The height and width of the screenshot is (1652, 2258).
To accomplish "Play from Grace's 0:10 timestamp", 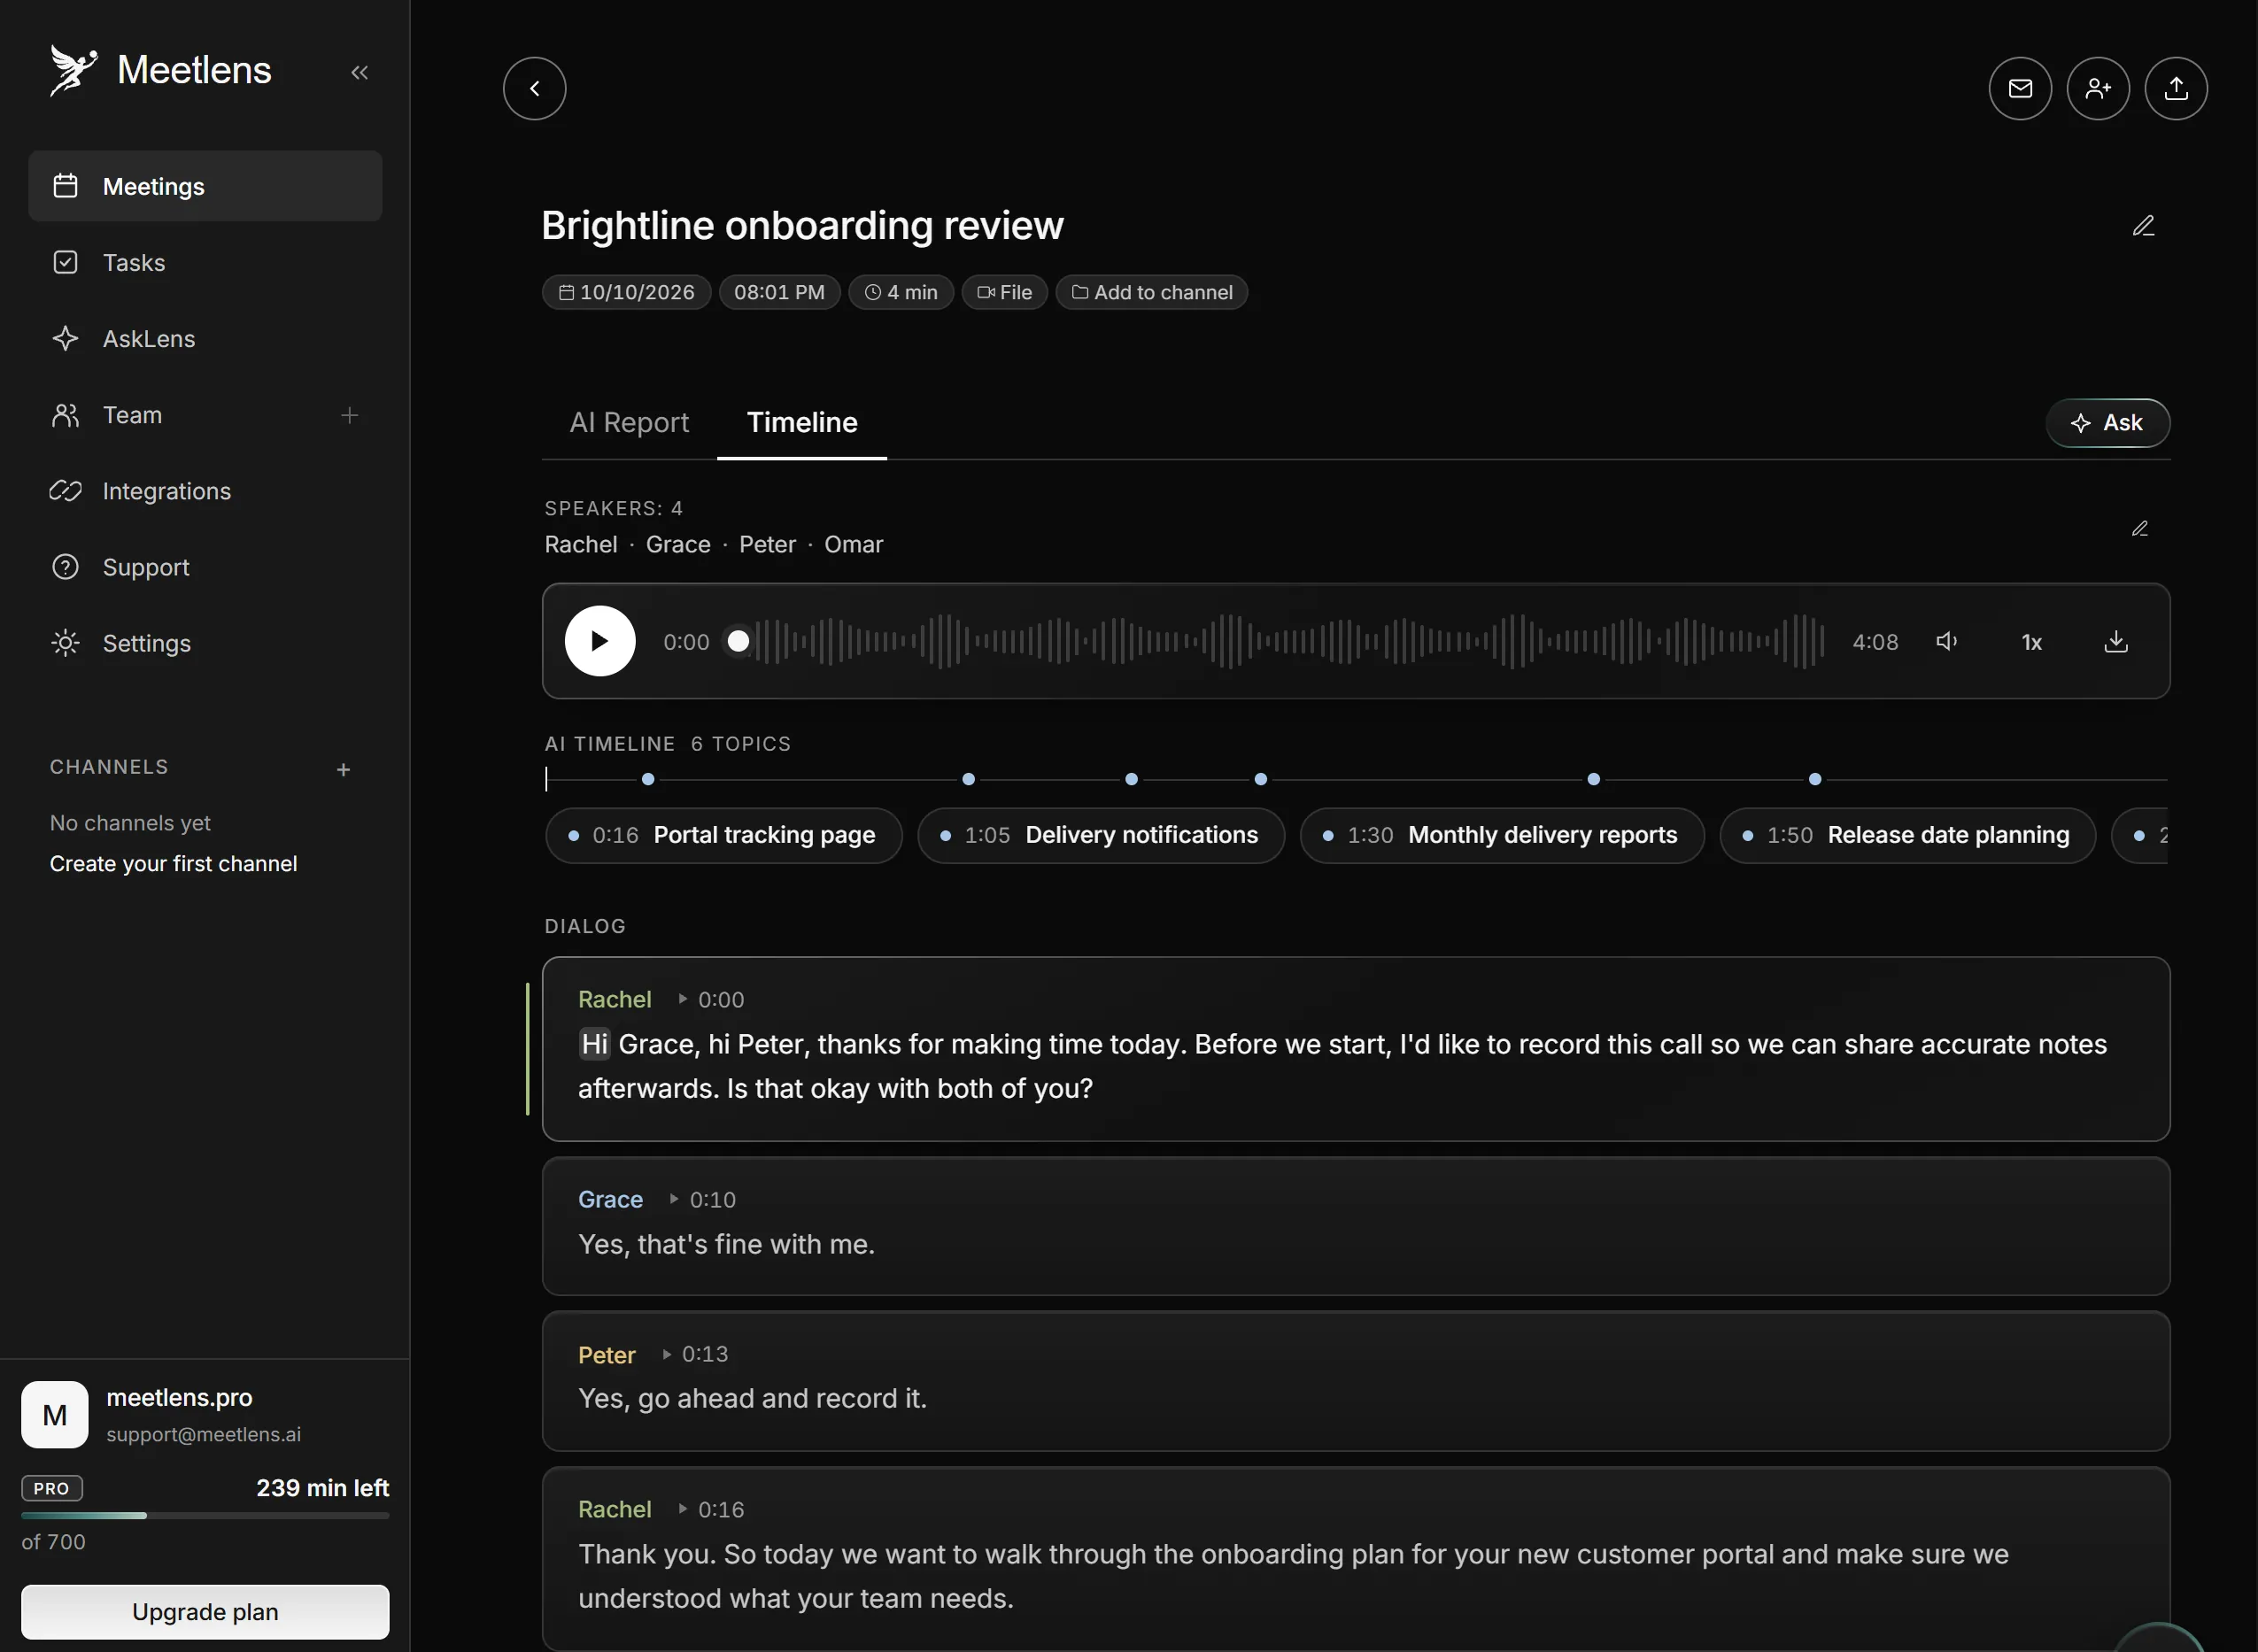I will 703,1199.
